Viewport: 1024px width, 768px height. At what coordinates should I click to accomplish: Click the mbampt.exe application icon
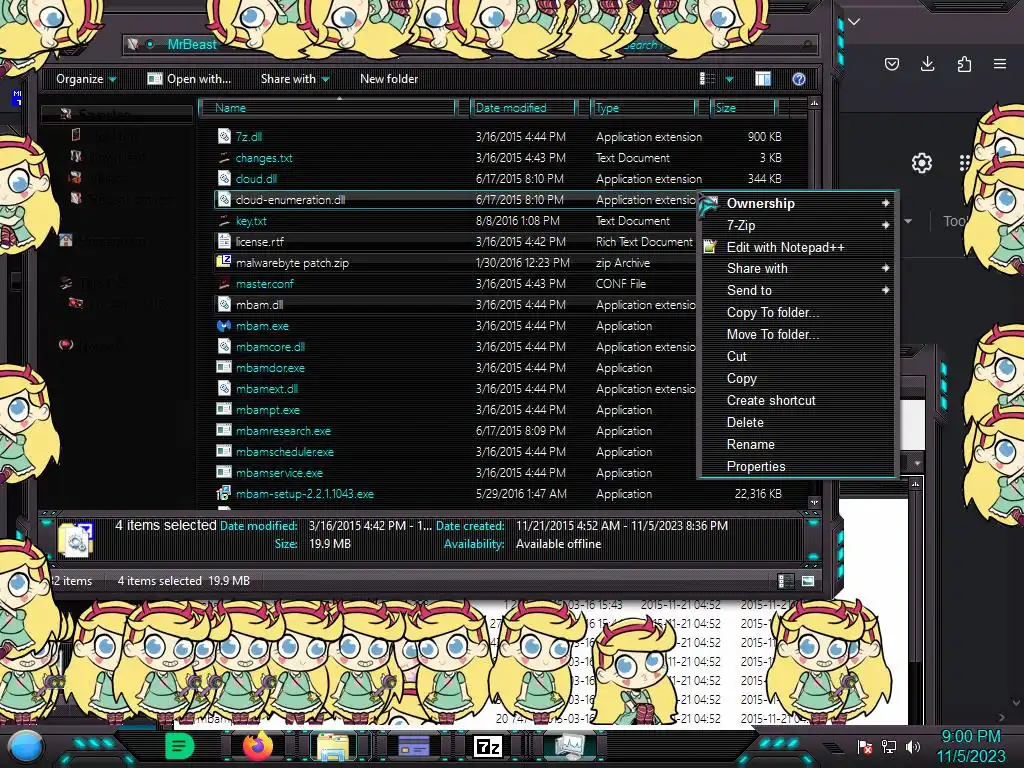(224, 409)
